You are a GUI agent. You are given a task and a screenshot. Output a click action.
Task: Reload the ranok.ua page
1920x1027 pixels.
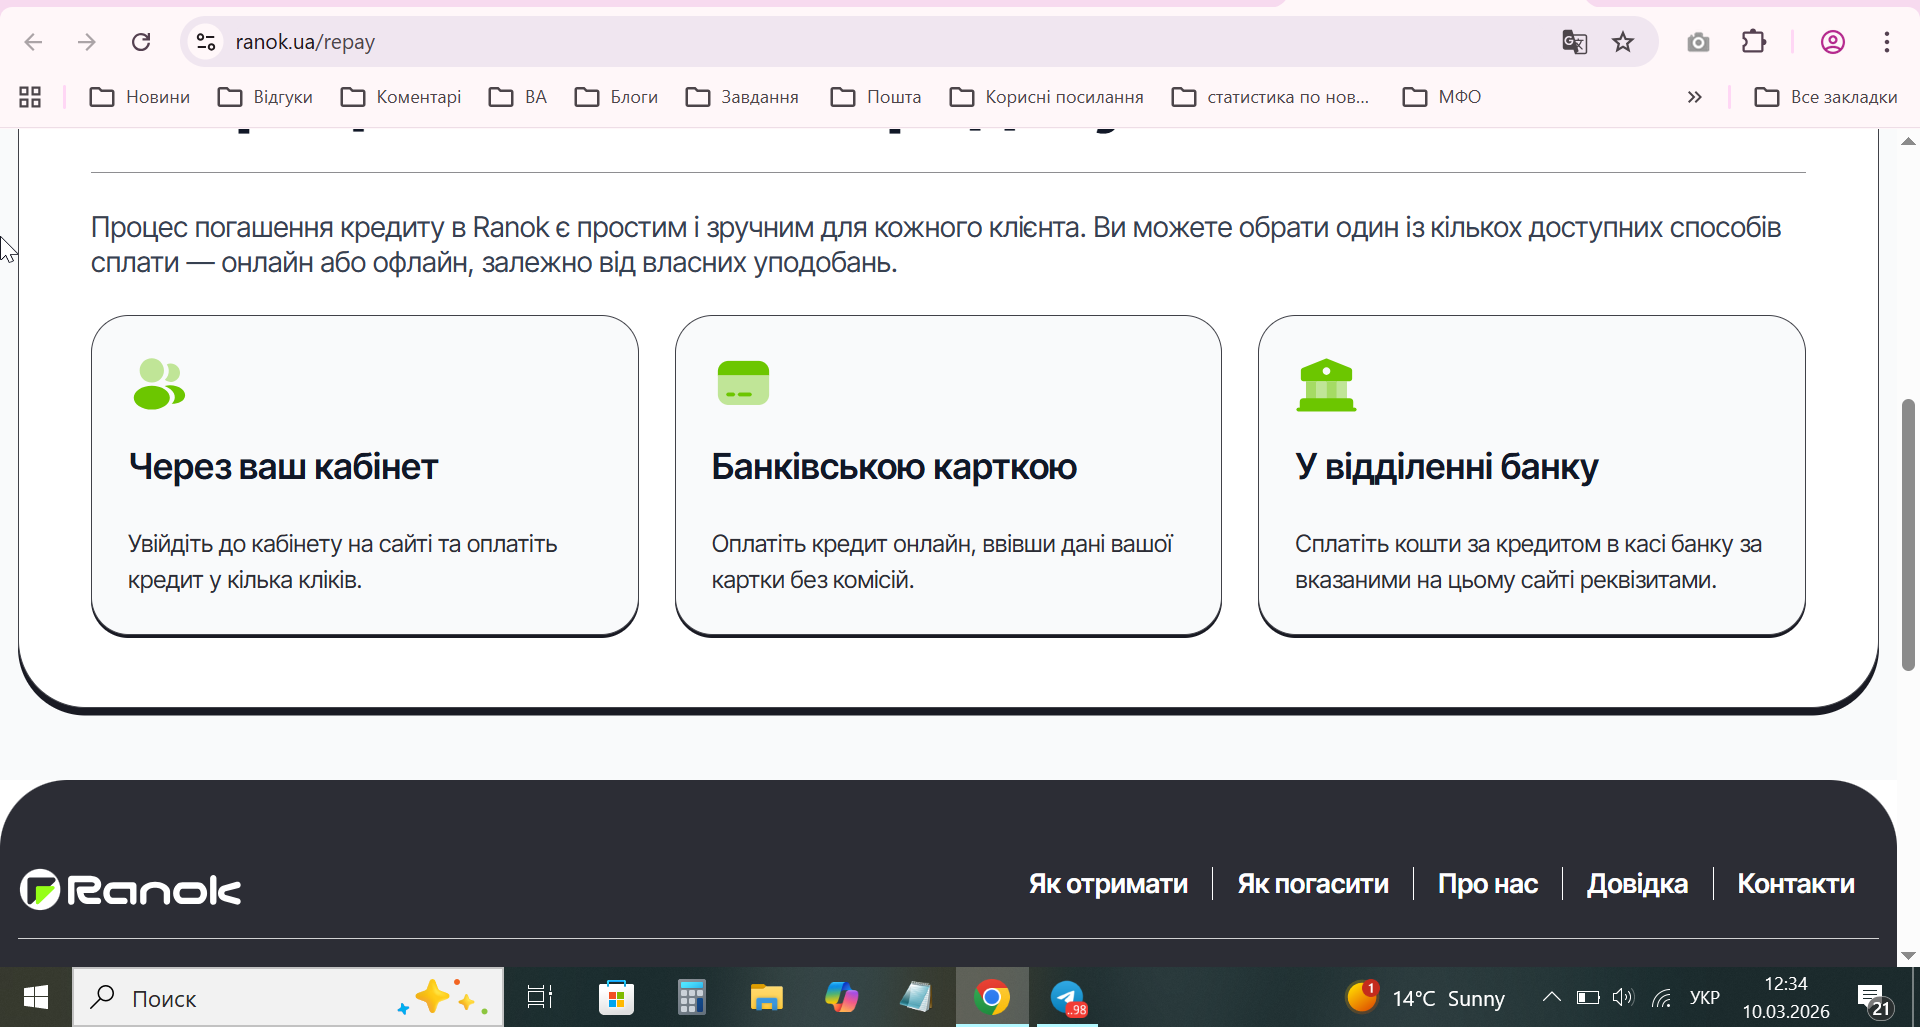[141, 42]
